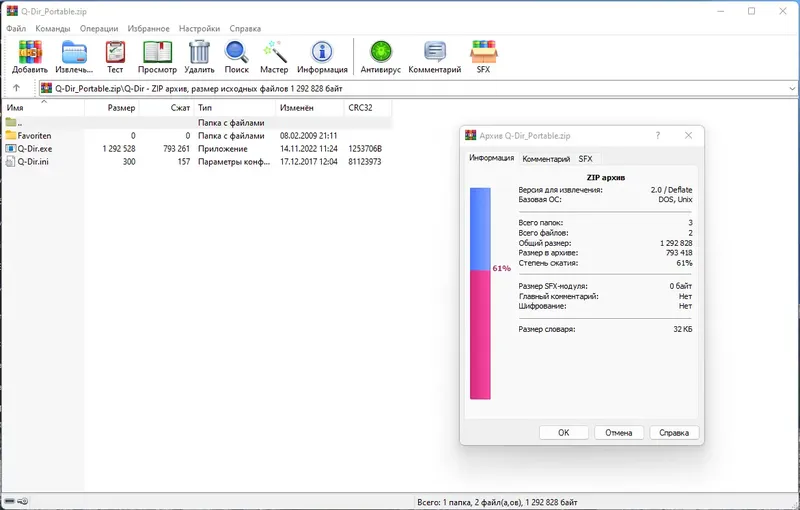The height and width of the screenshot is (510, 800).
Task: Switch to the Комментарий dialog tab
Action: coord(546,159)
